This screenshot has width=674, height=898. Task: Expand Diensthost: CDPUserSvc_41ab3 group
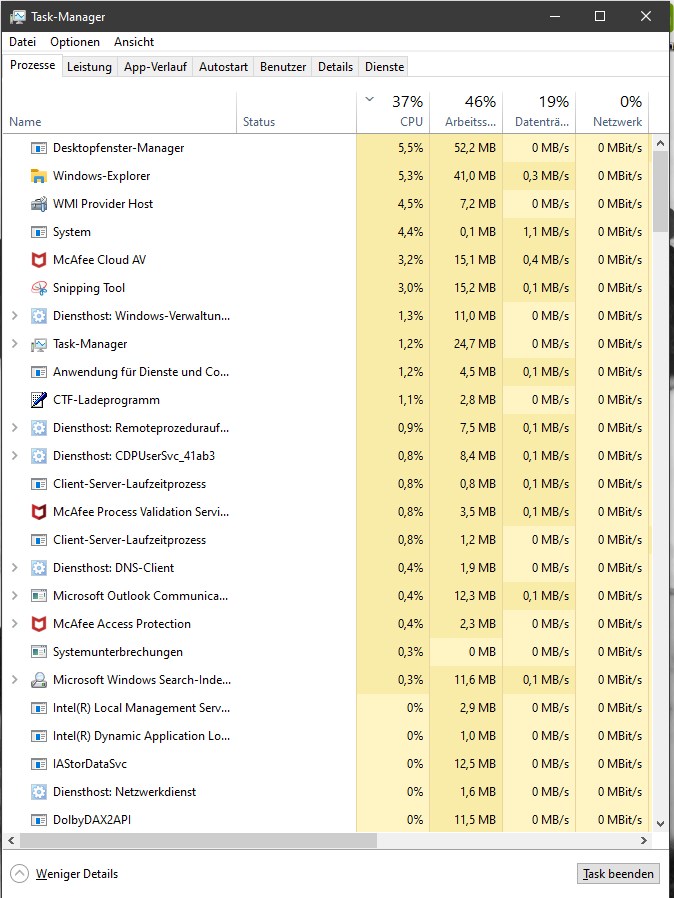[x=15, y=456]
